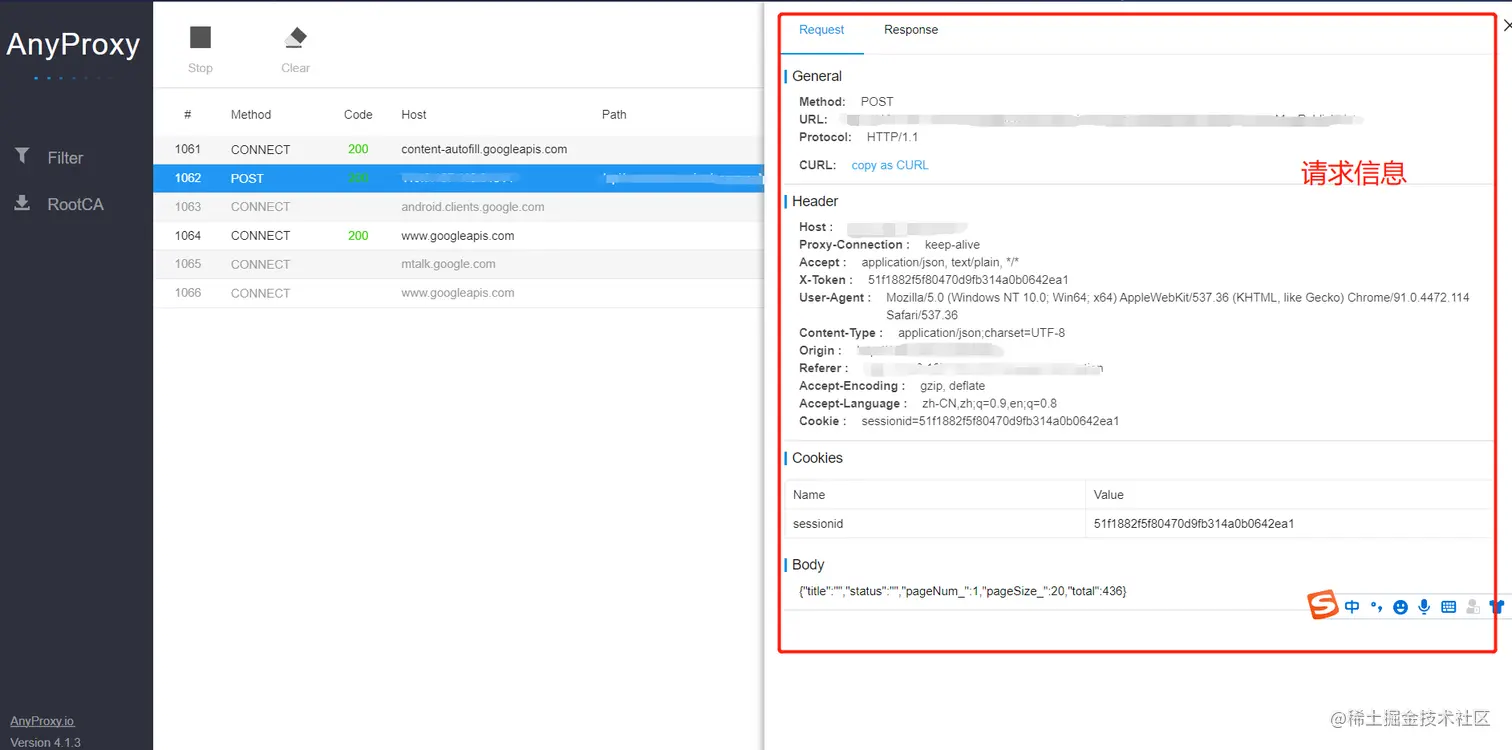Viewport: 1512px width, 750px height.
Task: Click the Version 4.1.3 text
Action: 45,743
